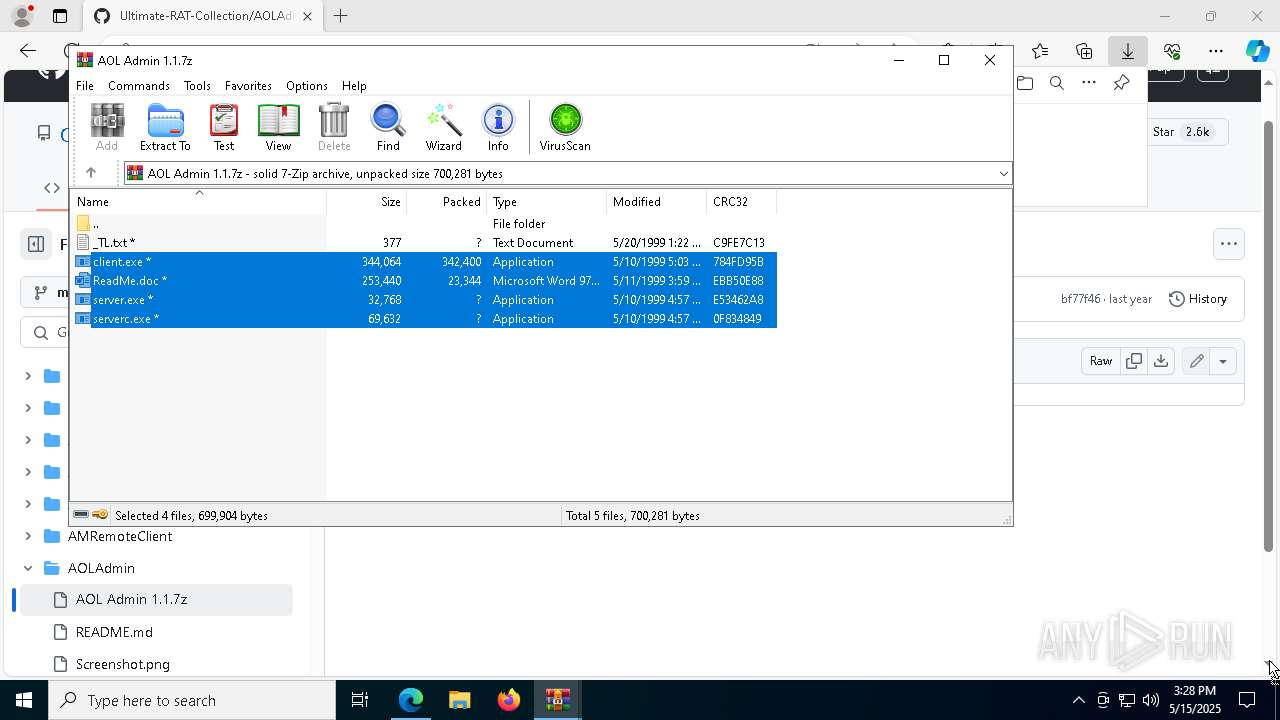Open the Favorites menu
Image resolution: width=1280 pixels, height=720 pixels.
tap(248, 86)
